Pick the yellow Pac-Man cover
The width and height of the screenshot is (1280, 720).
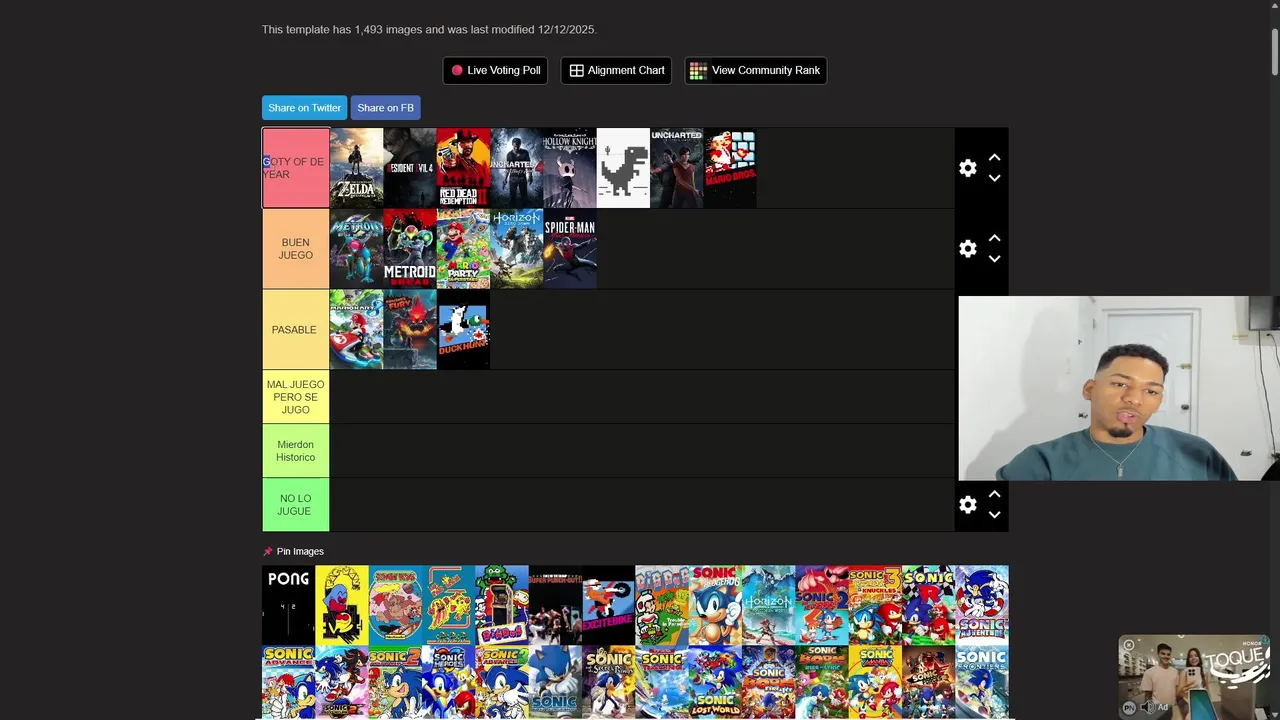tap(342, 605)
